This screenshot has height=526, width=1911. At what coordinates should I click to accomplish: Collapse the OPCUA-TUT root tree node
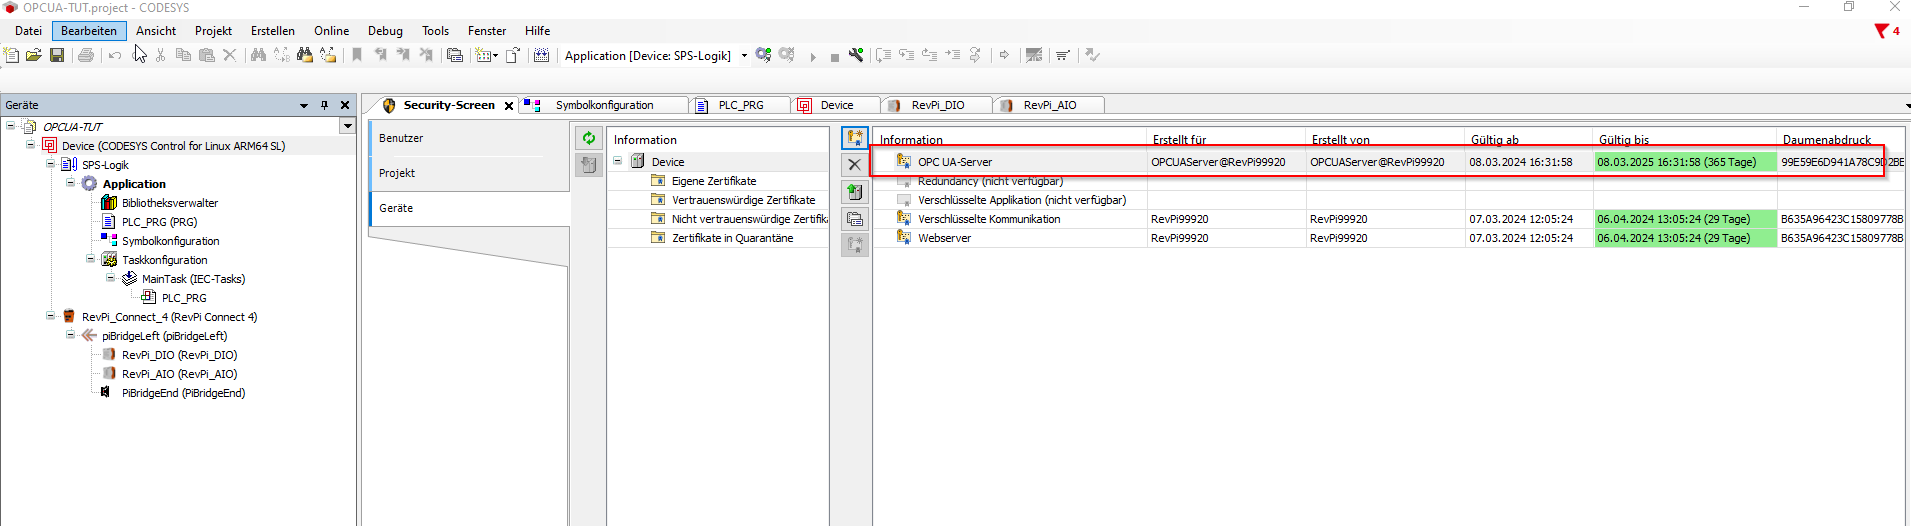(11, 126)
